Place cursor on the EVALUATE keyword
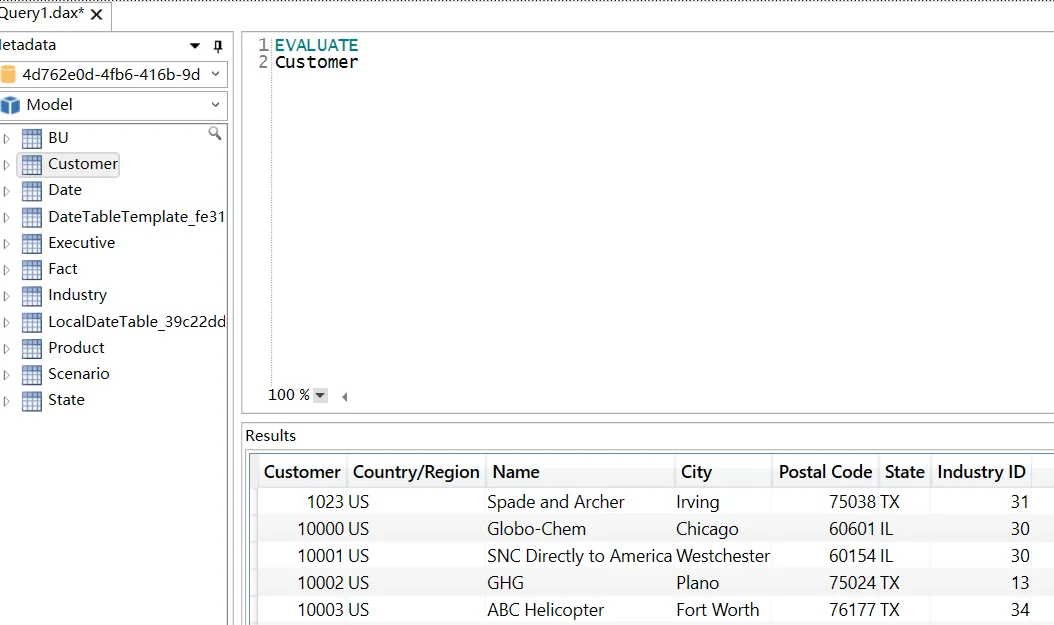1054x625 pixels. [317, 45]
